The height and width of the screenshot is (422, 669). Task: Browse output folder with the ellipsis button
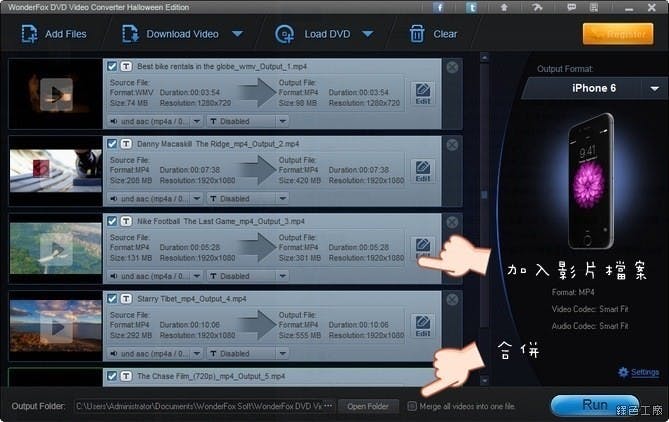click(x=329, y=406)
